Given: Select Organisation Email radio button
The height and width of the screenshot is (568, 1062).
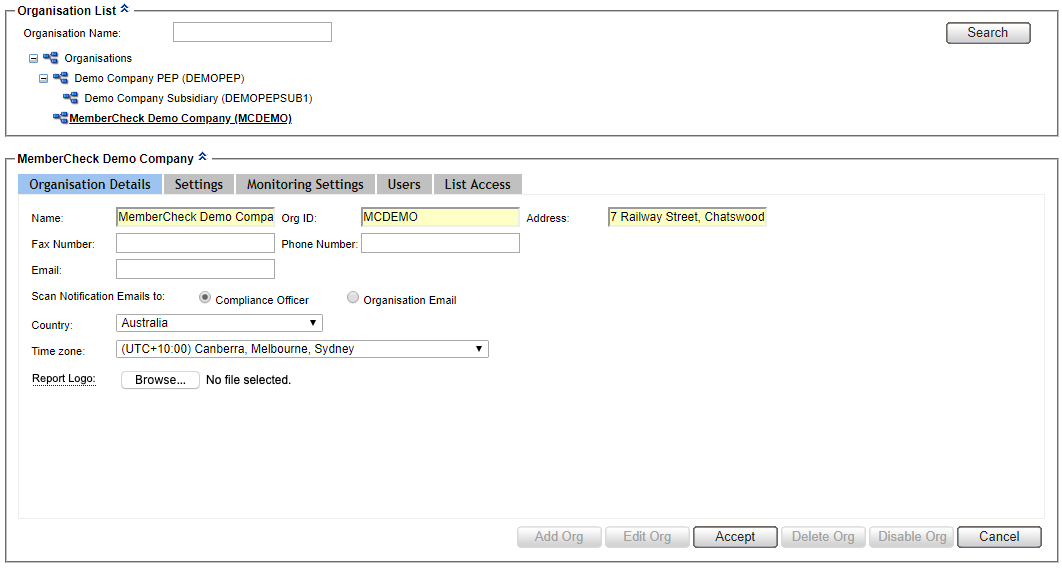Looking at the screenshot, I should [353, 297].
